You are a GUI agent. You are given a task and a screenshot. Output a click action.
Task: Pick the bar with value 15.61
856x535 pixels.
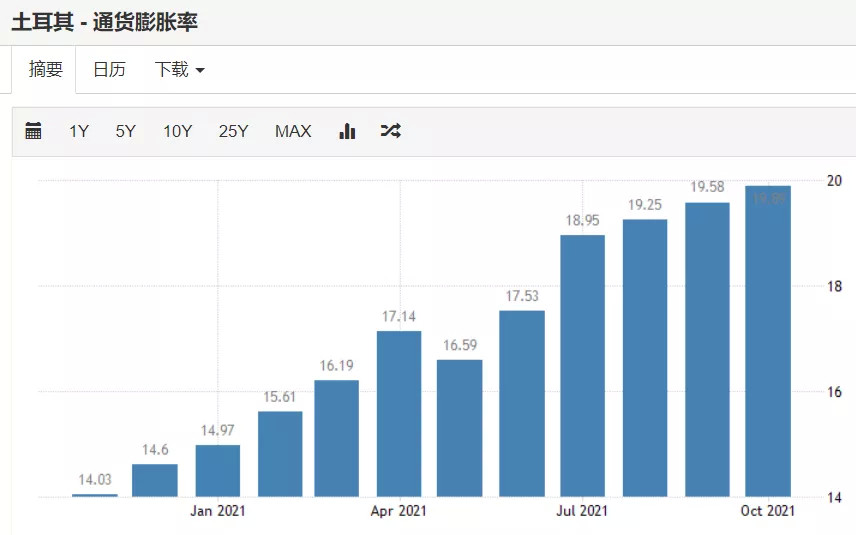[280, 454]
